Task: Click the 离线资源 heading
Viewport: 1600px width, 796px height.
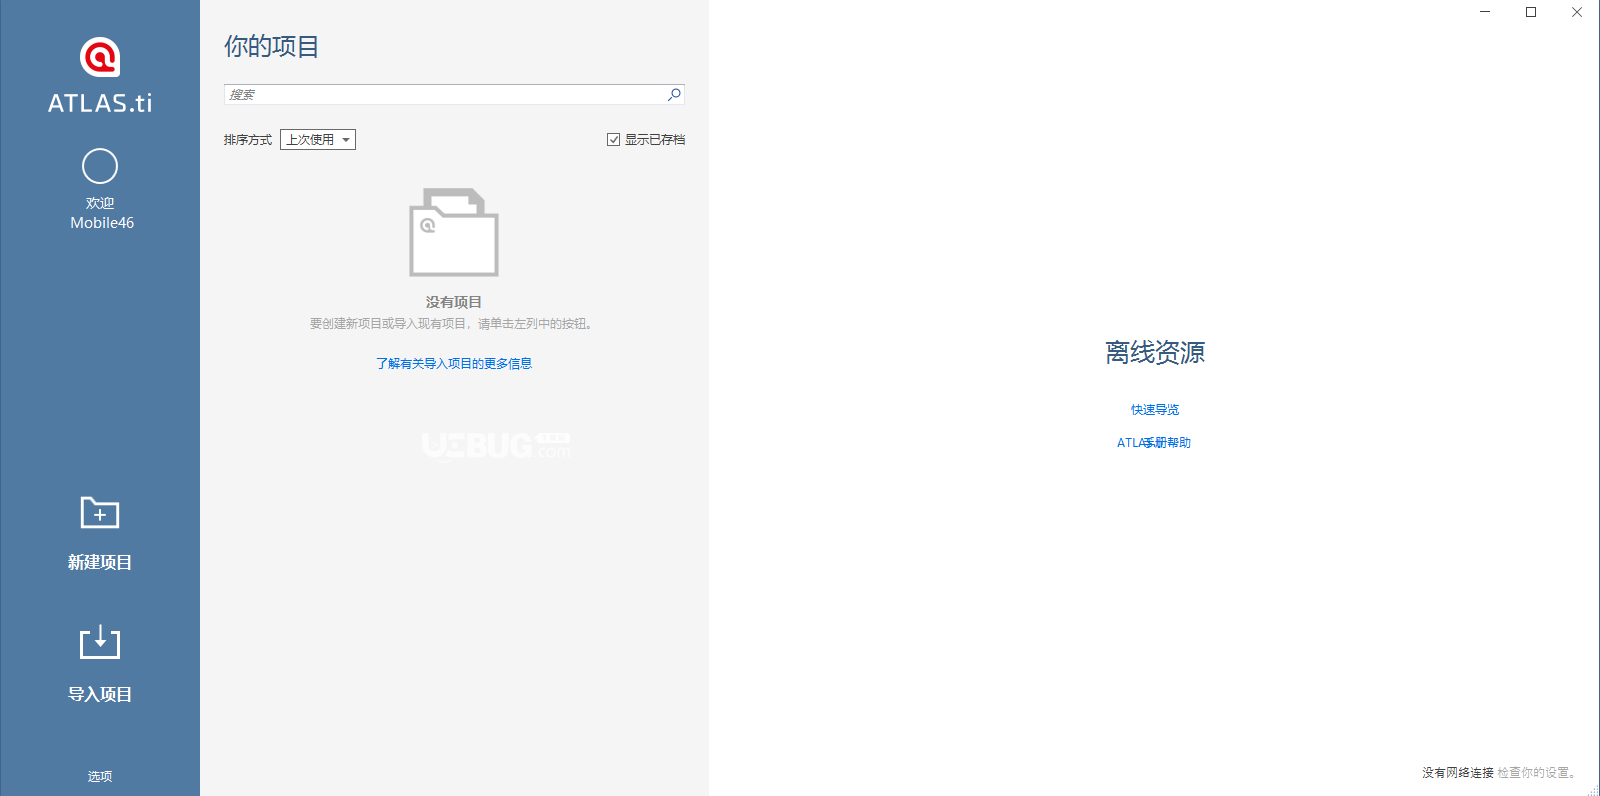Action: 1155,352
